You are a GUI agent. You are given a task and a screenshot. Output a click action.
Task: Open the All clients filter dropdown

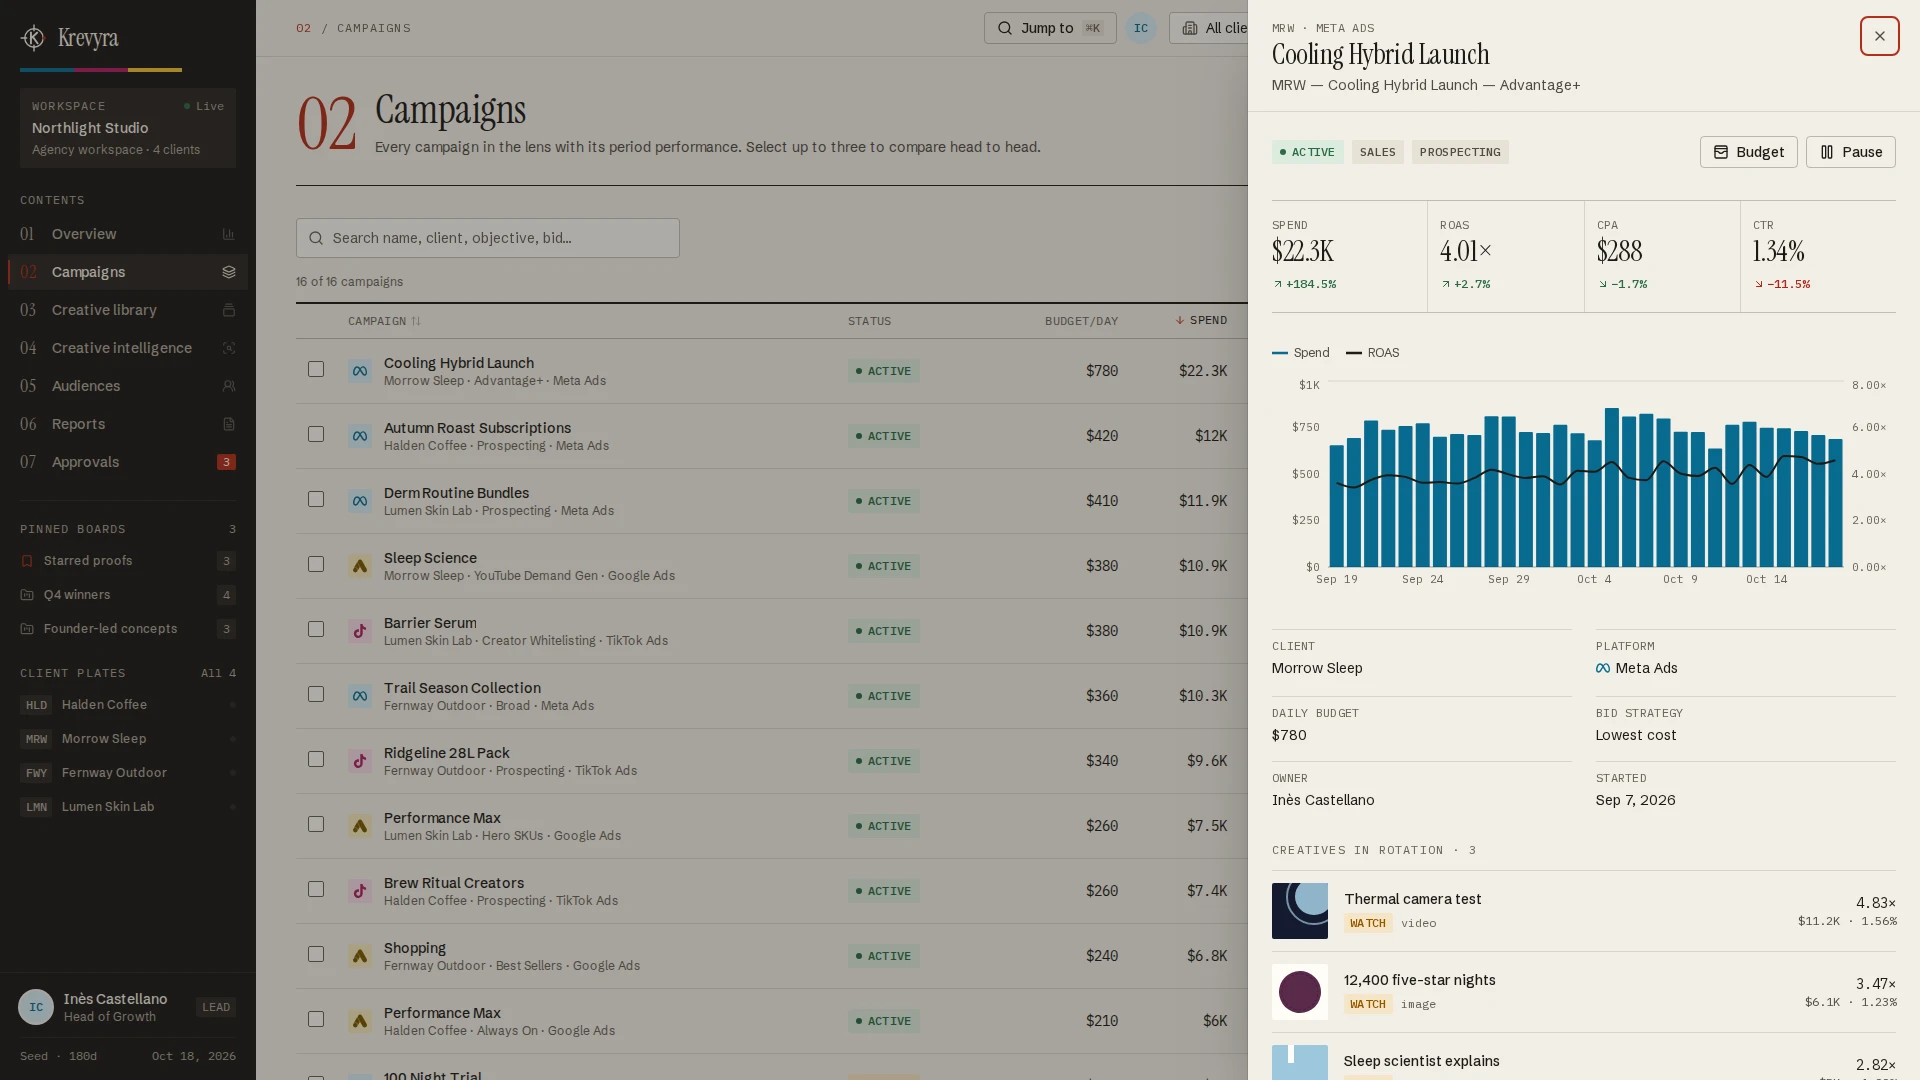1210,28
